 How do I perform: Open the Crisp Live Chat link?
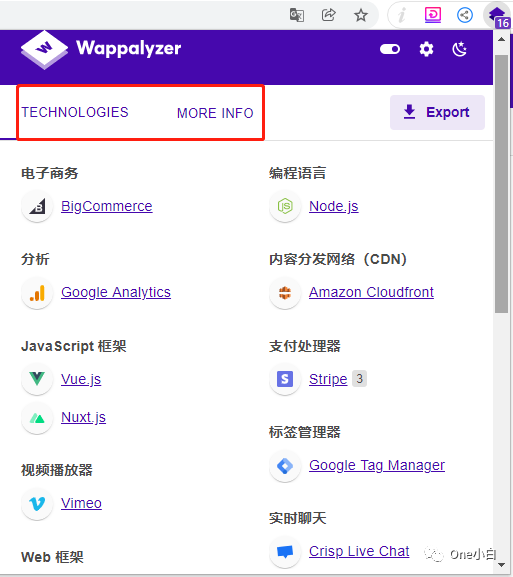tap(359, 551)
